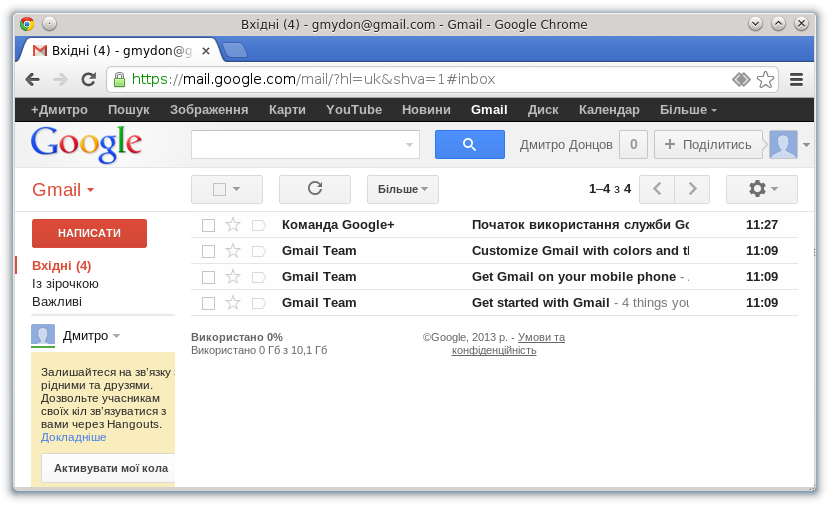The height and width of the screenshot is (508, 832).
Task: Check the box for the Команда Google+ message
Action: click(209, 226)
